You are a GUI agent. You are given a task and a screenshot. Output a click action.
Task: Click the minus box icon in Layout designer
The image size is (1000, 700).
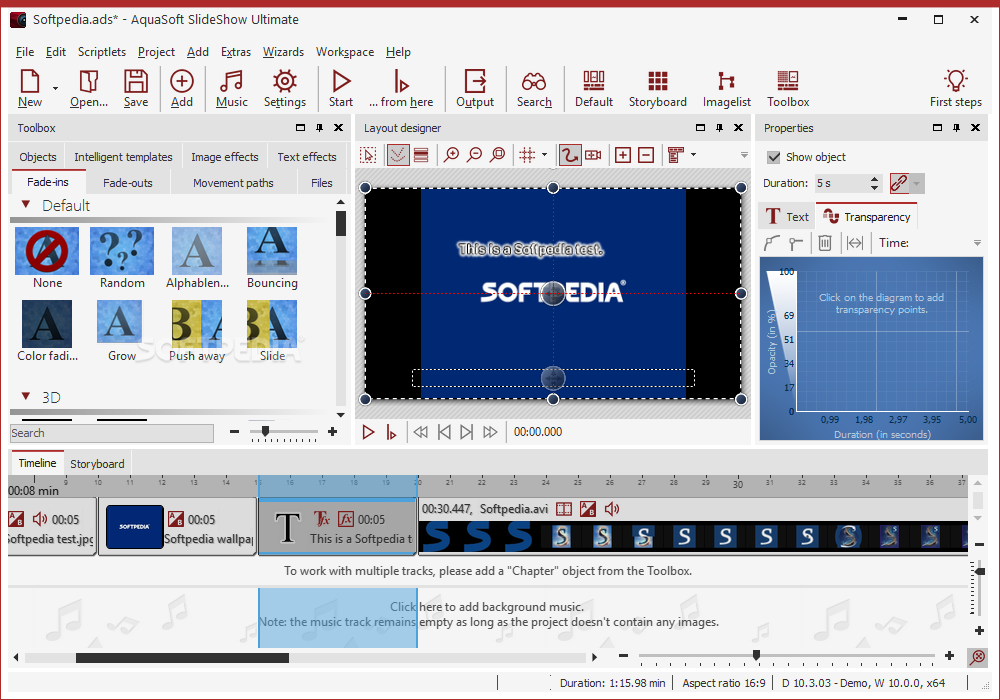coord(646,155)
